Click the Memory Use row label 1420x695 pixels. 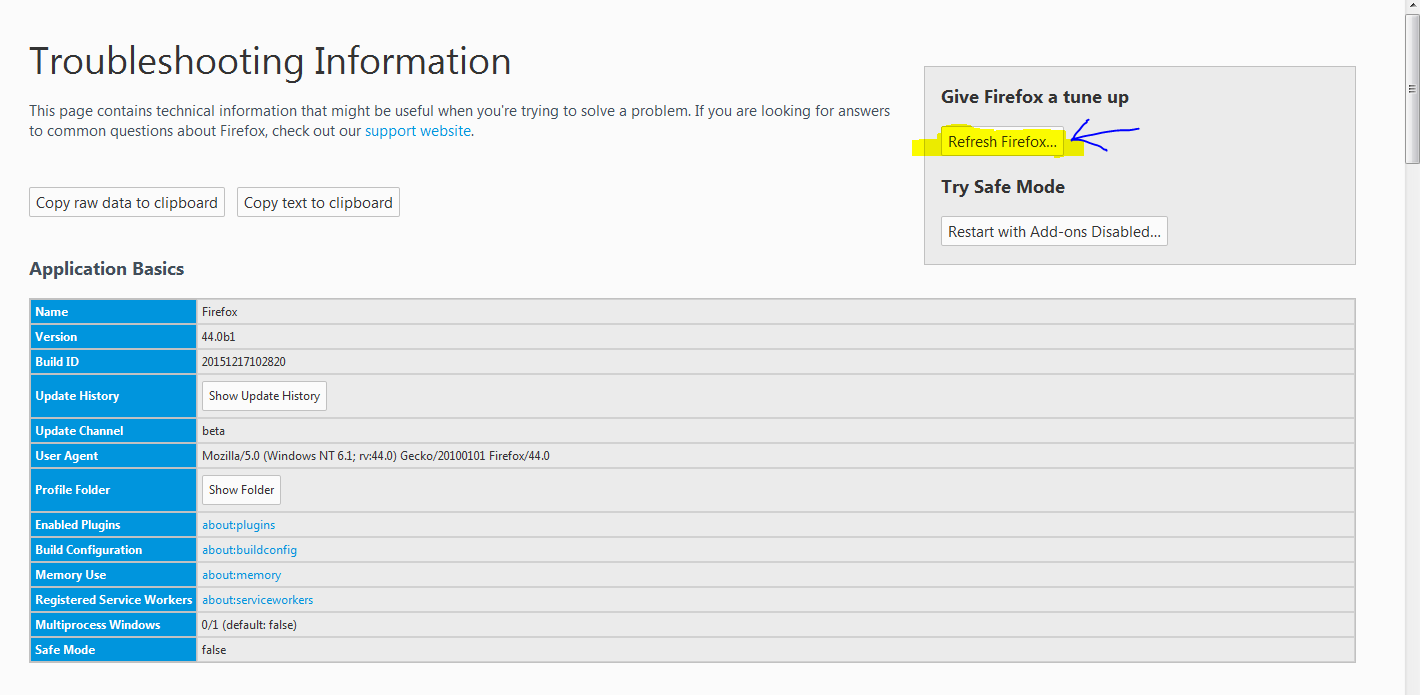coord(114,575)
